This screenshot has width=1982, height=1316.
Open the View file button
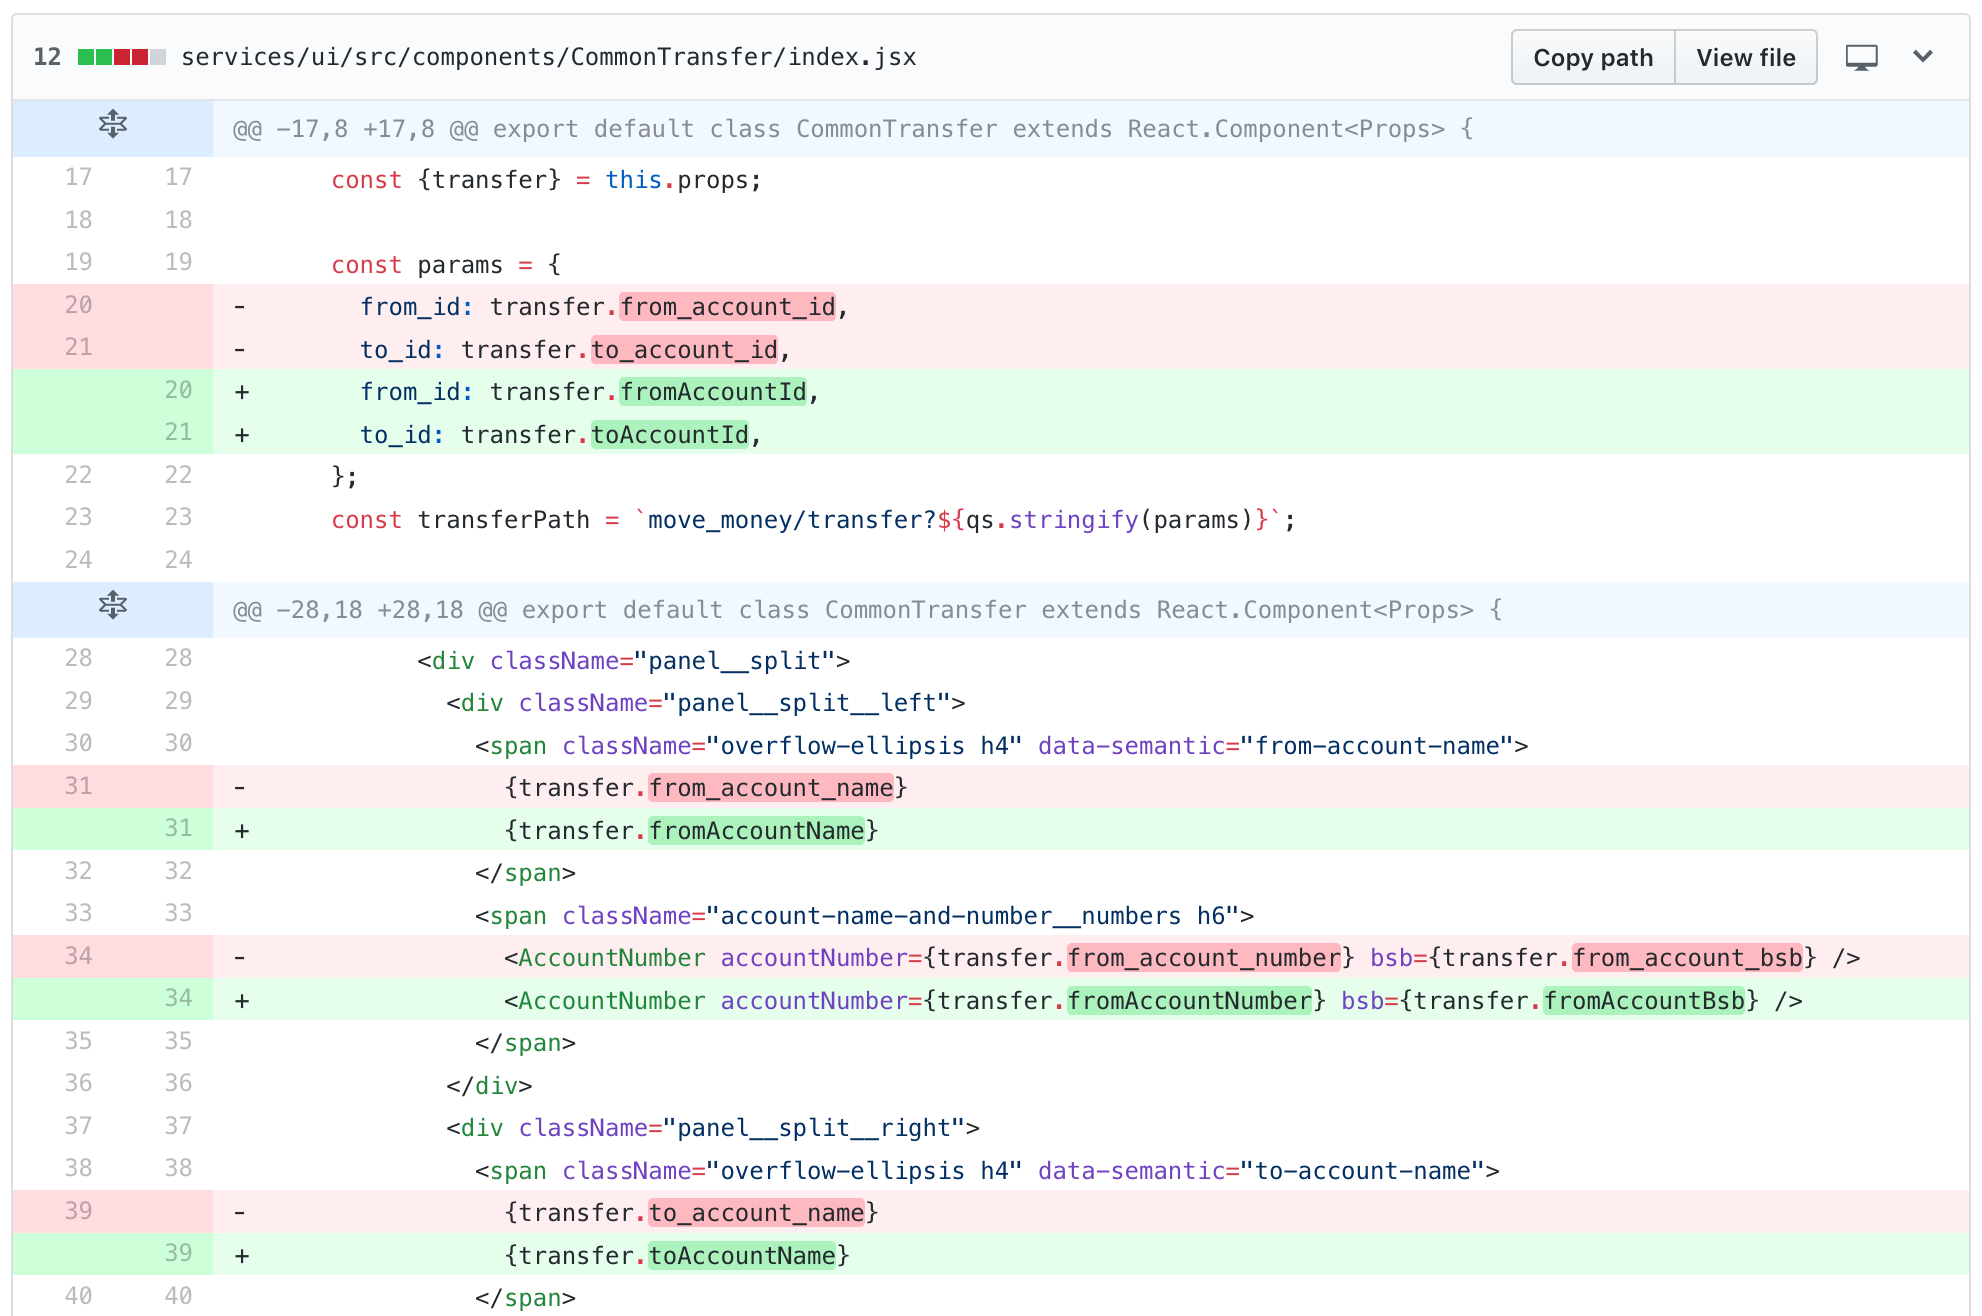[1746, 58]
